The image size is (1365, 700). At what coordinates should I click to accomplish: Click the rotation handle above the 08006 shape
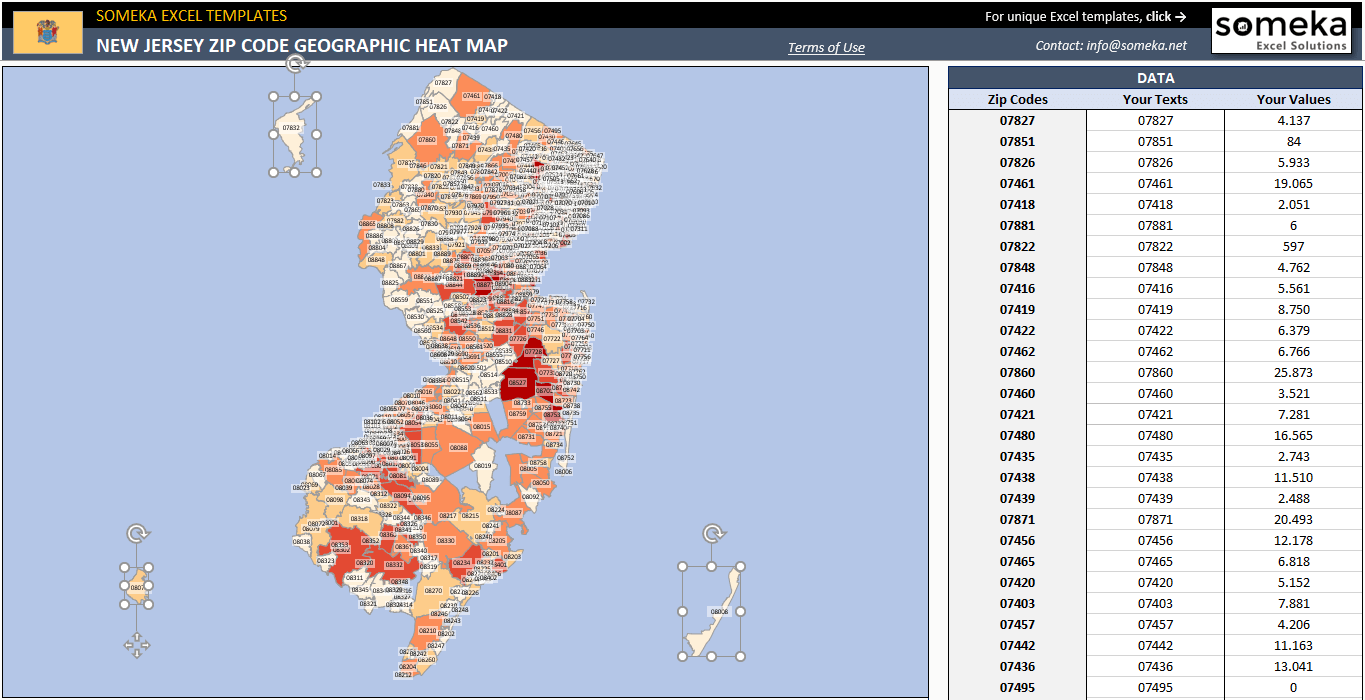point(710,532)
